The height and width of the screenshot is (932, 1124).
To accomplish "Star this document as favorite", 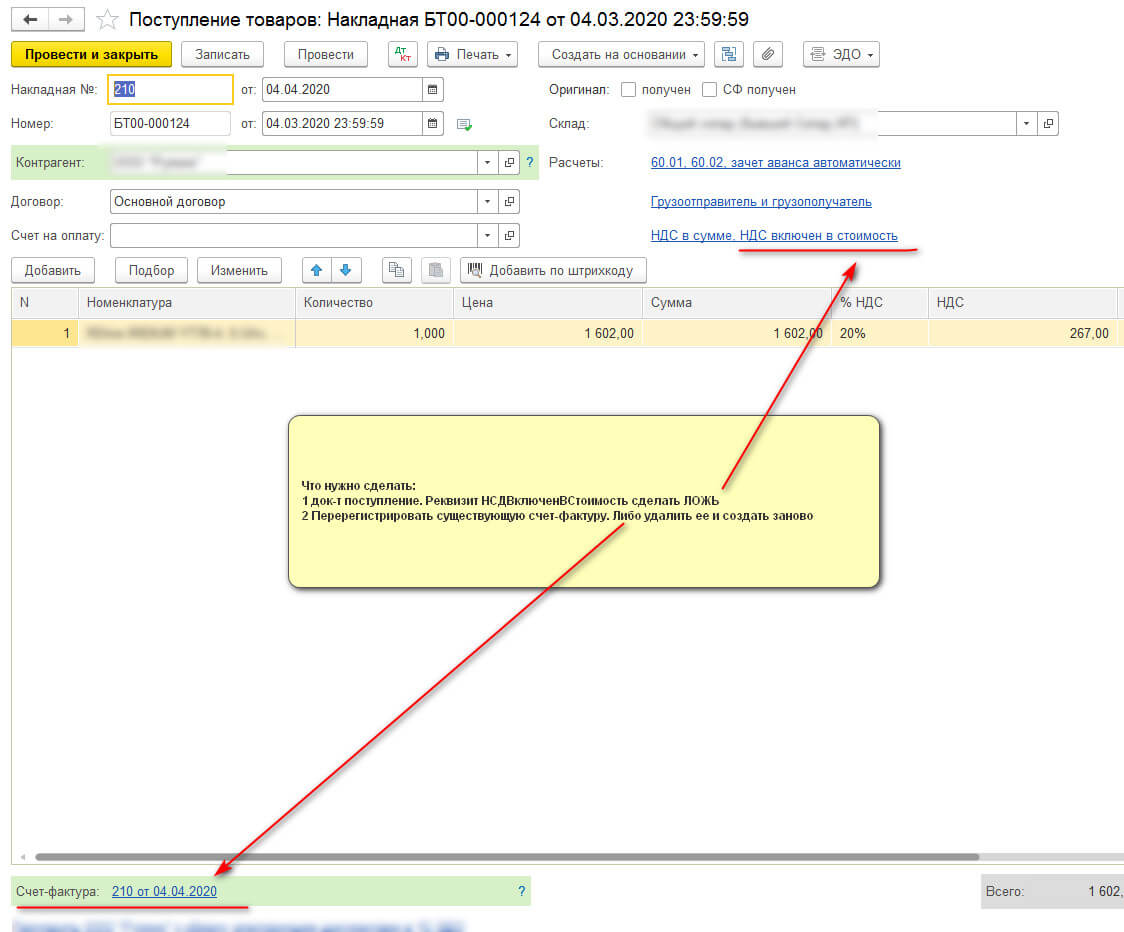I will [x=107, y=19].
